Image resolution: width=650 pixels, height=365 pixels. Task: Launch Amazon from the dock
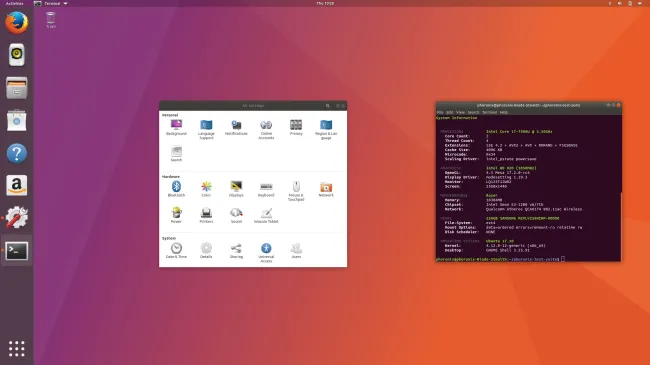pyautogui.click(x=17, y=185)
